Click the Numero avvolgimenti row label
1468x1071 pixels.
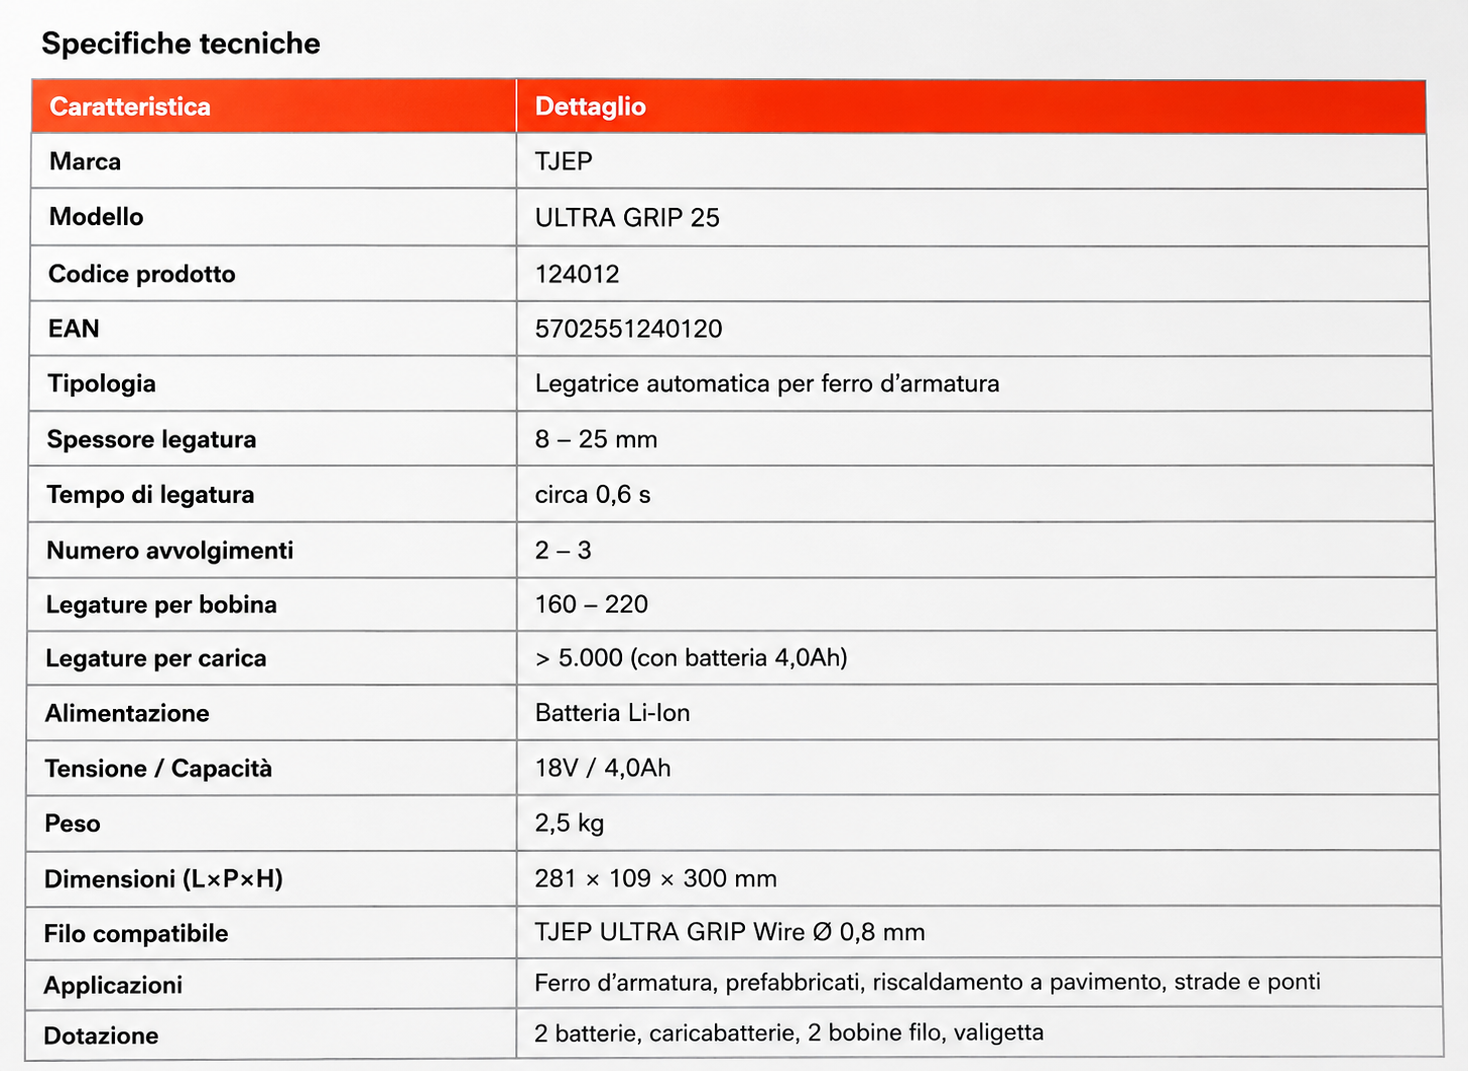click(x=170, y=550)
